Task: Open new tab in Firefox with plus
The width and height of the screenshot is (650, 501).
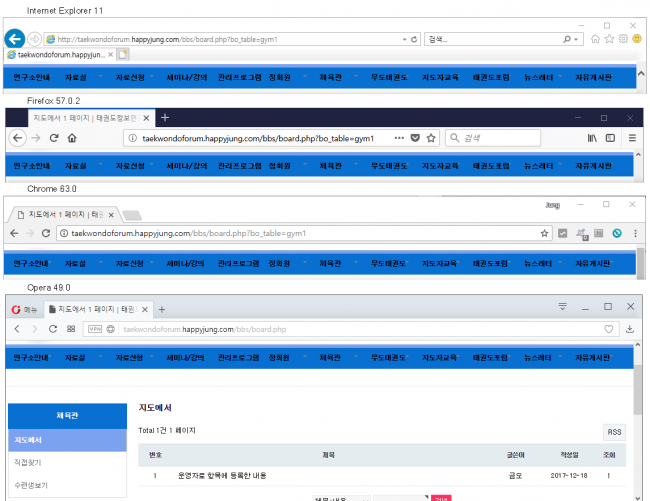Action: (165, 118)
